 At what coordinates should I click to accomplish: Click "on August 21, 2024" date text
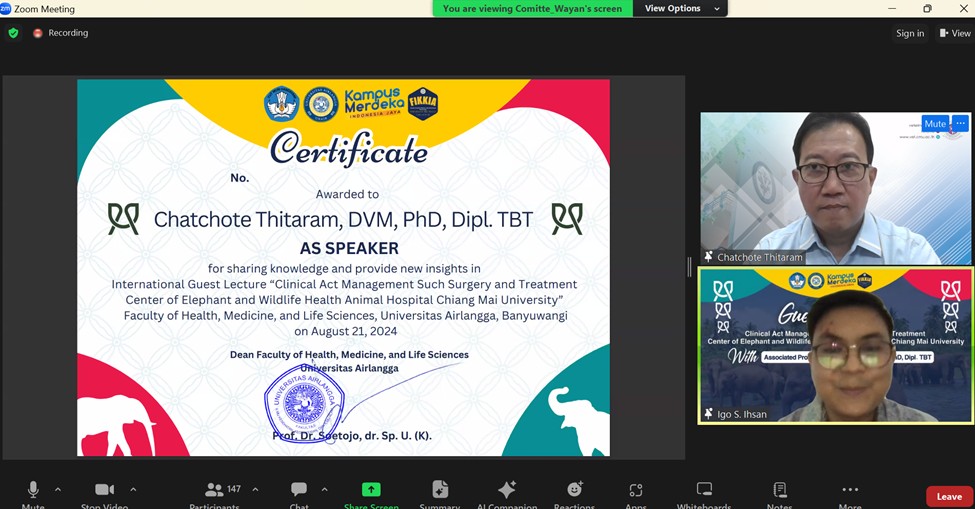(346, 331)
